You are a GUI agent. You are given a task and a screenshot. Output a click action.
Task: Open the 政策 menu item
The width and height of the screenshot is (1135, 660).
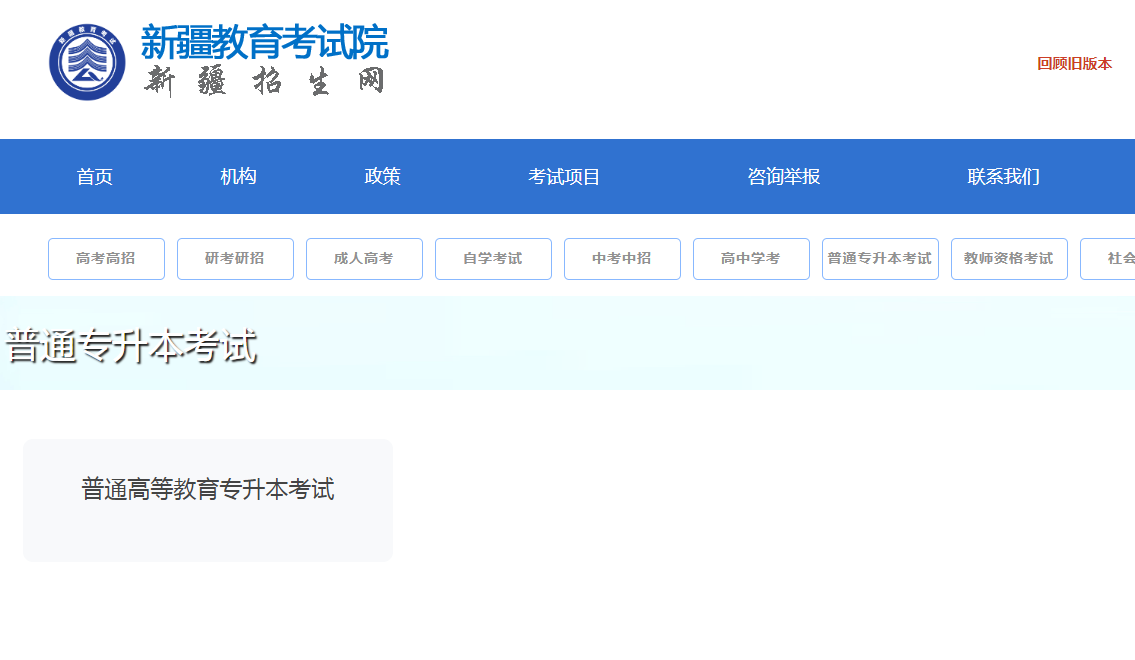pyautogui.click(x=383, y=177)
